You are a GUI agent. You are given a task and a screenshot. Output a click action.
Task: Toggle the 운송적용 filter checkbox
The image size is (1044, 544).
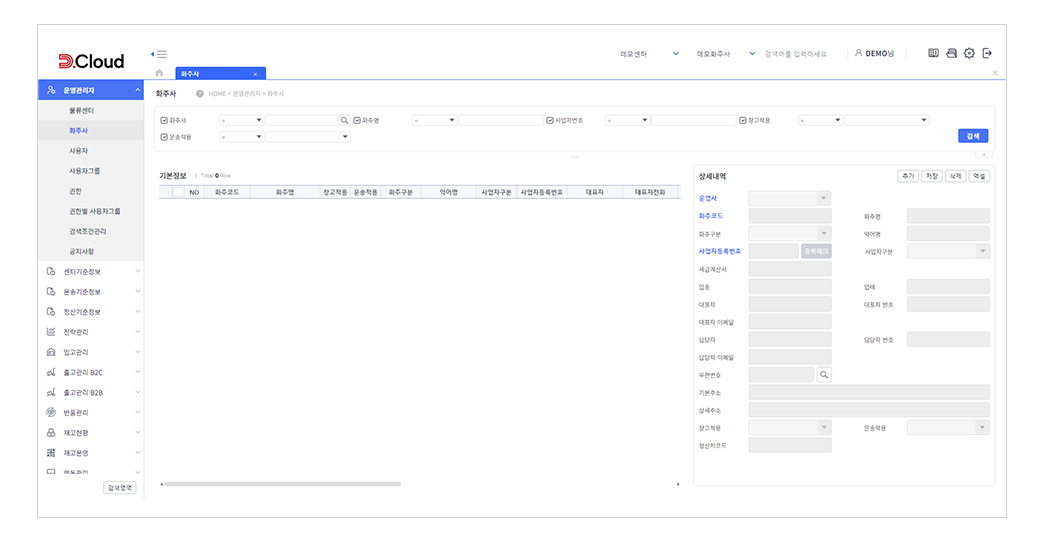tap(164, 137)
